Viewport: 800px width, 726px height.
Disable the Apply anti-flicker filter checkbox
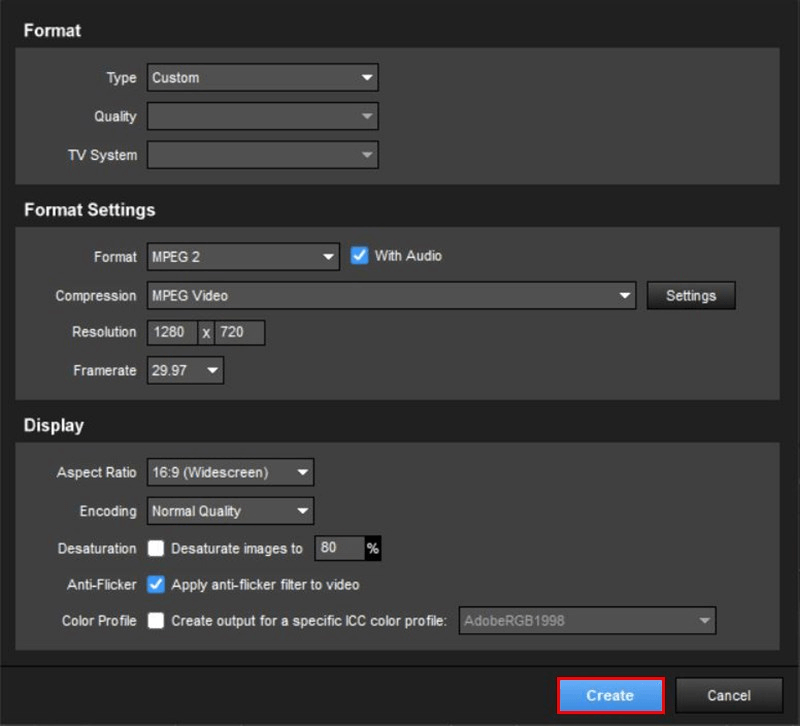pos(156,584)
